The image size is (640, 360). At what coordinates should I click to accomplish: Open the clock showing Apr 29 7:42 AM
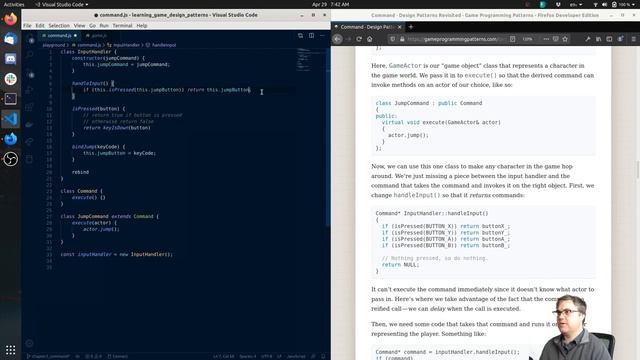(330, 4)
